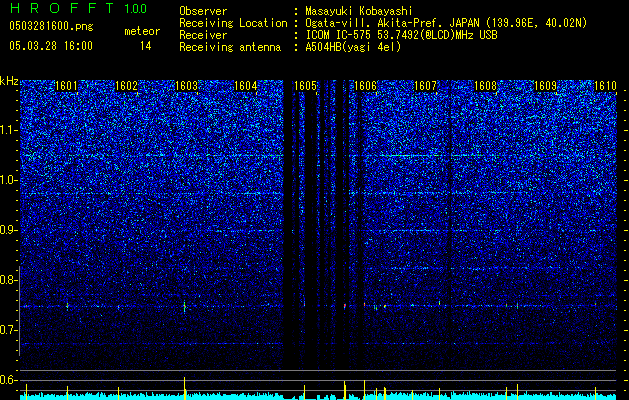Click time marker 1605

pos(306,86)
